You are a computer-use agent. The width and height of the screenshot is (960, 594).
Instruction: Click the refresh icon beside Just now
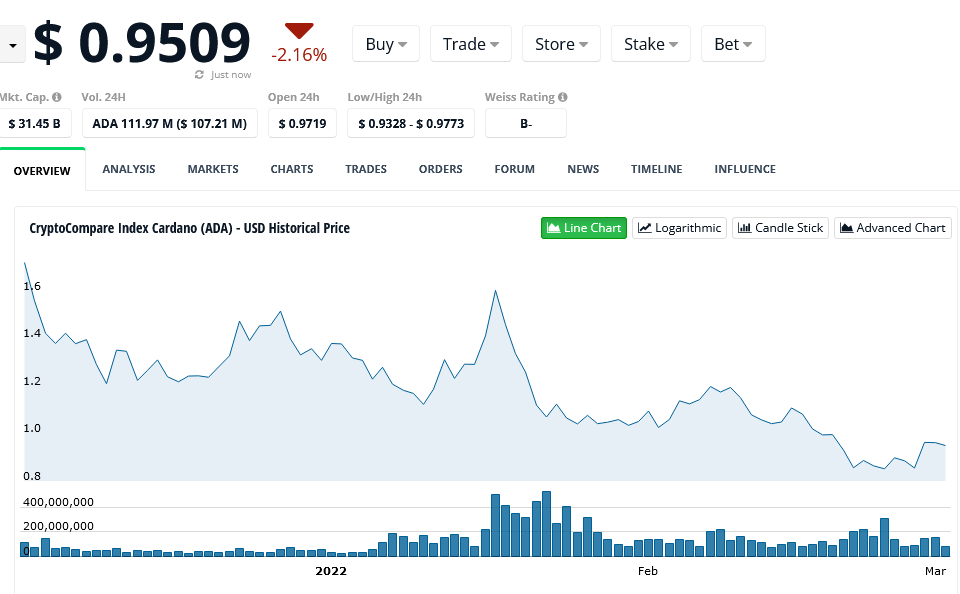[199, 75]
